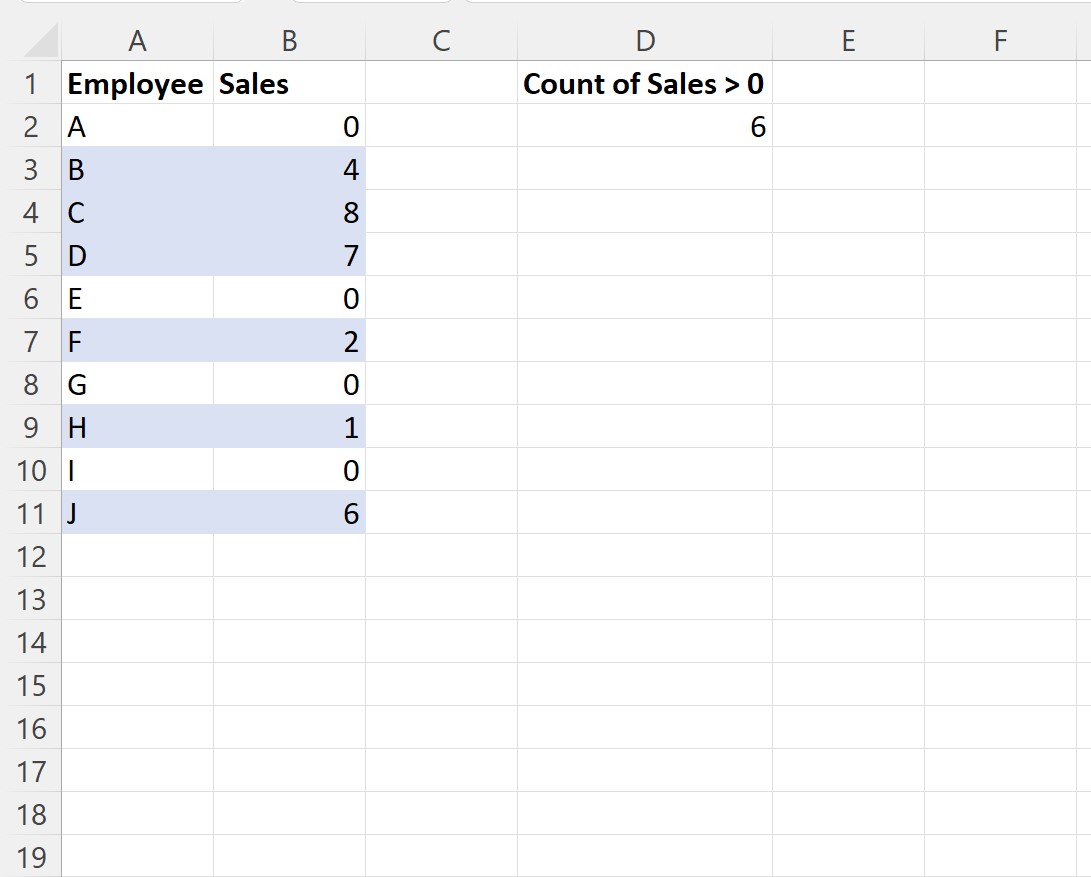Click the Sales value 8 for Employee C
The height and width of the screenshot is (877, 1091).
288,212
